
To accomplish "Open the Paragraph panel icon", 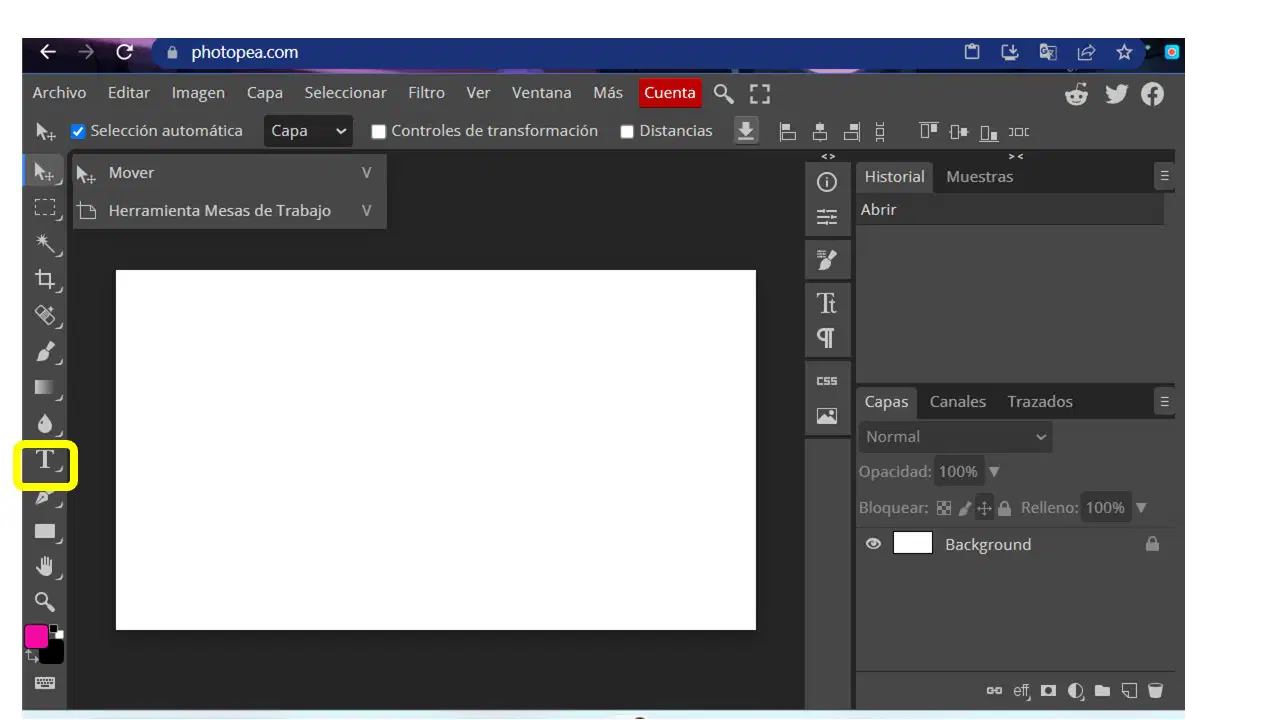I will 827,338.
